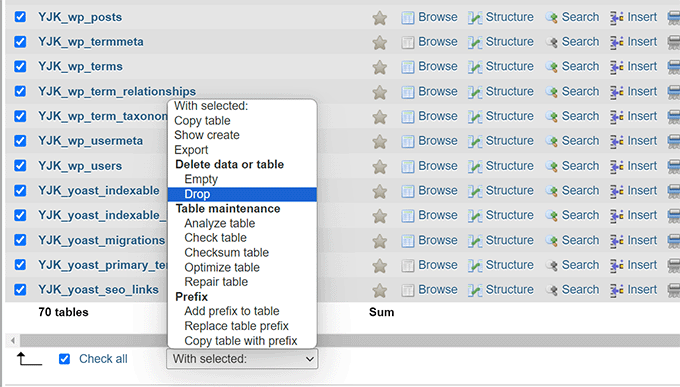
Task: Open the With selected dropdown at bottom
Action: coord(242,359)
